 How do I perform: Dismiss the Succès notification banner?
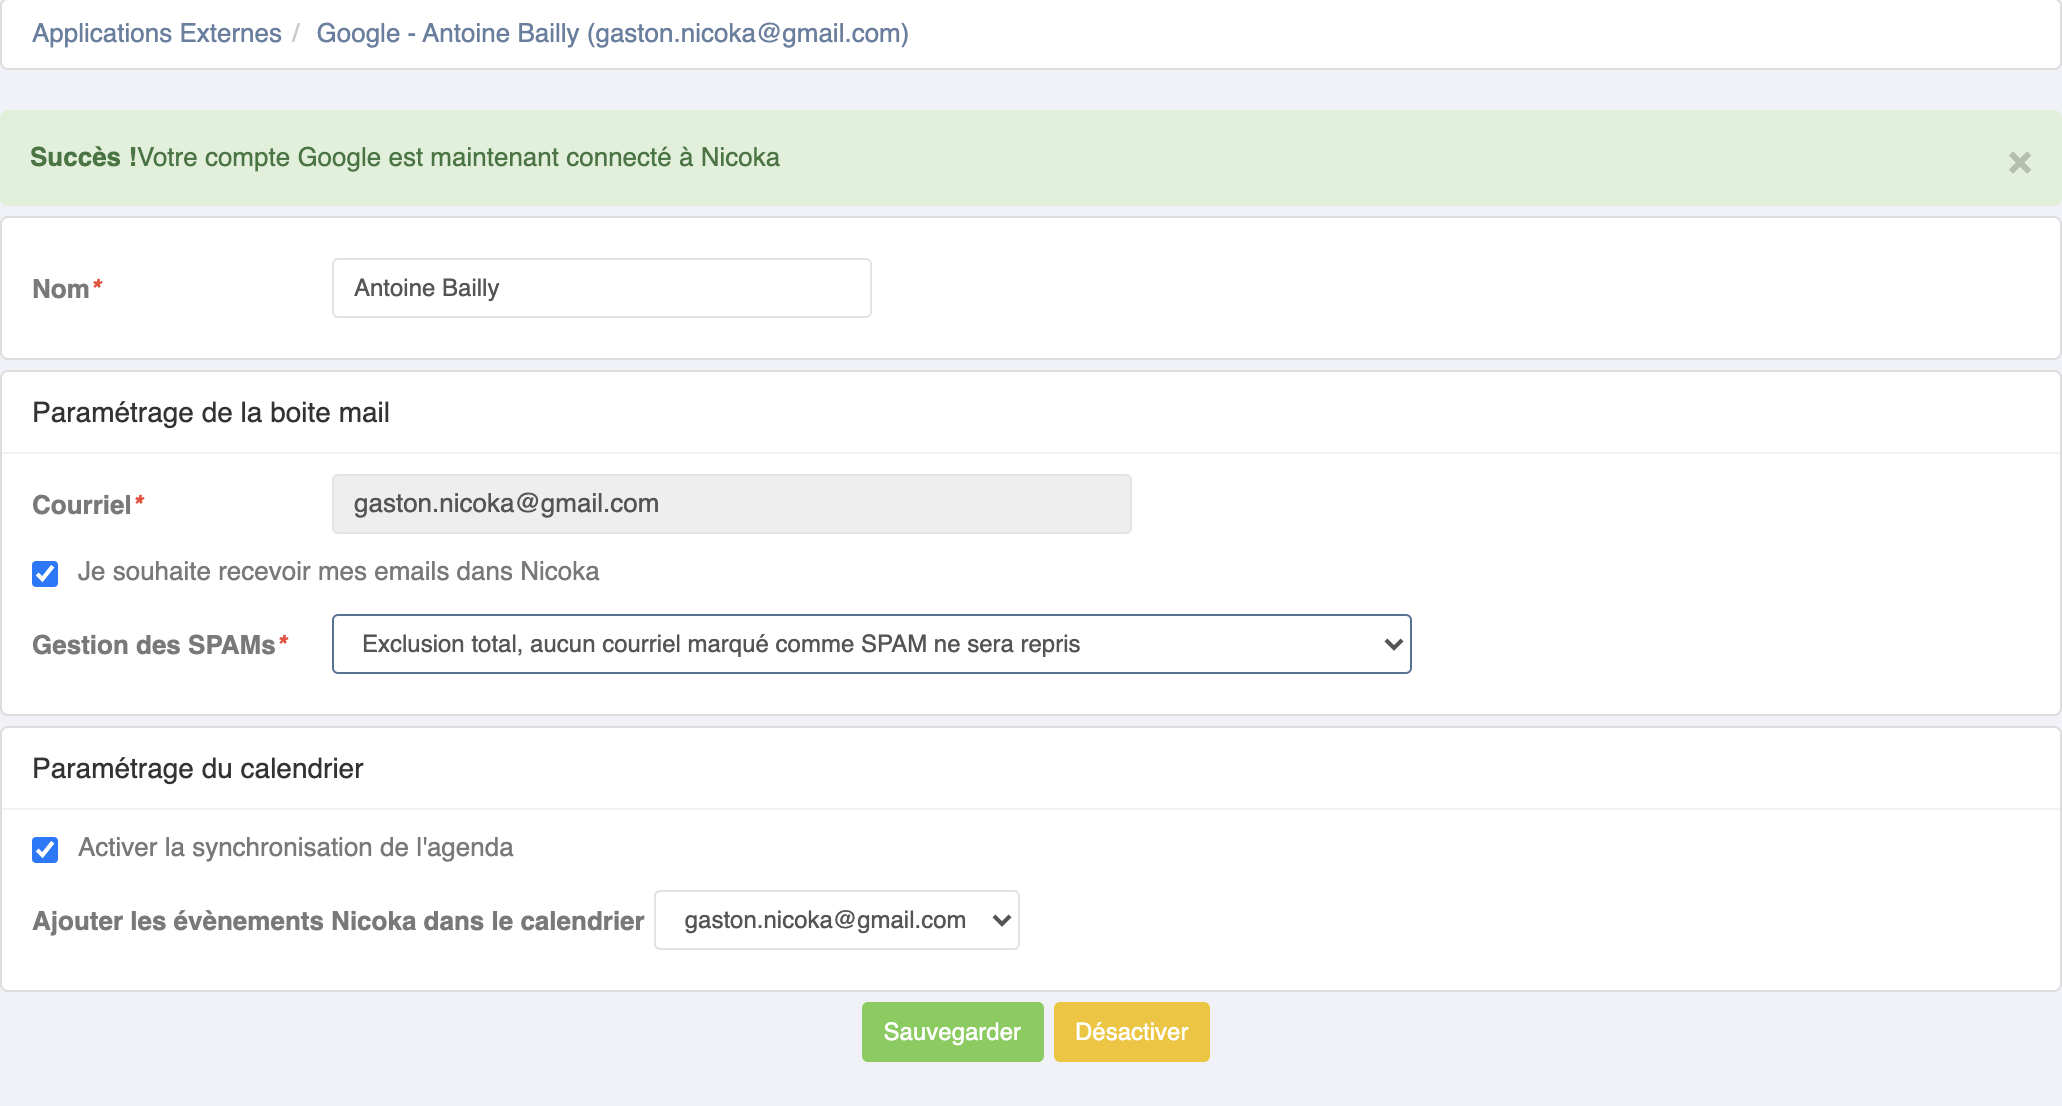[x=2019, y=162]
